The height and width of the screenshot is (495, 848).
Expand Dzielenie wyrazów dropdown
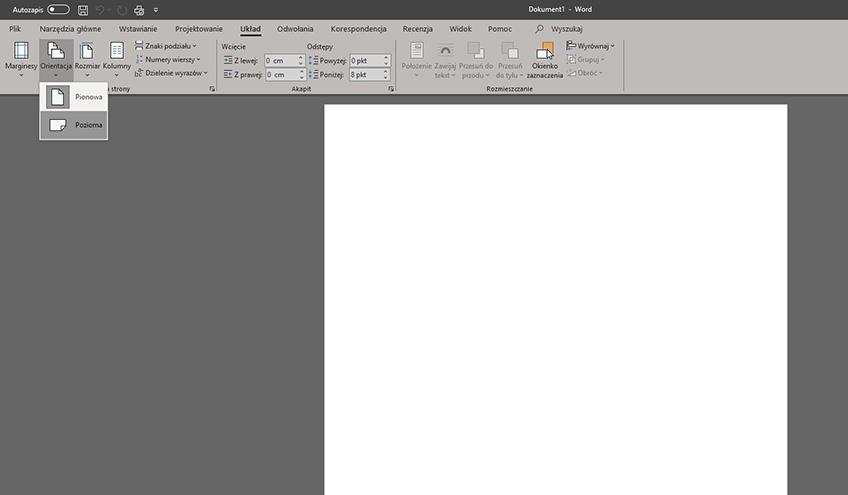[171, 73]
